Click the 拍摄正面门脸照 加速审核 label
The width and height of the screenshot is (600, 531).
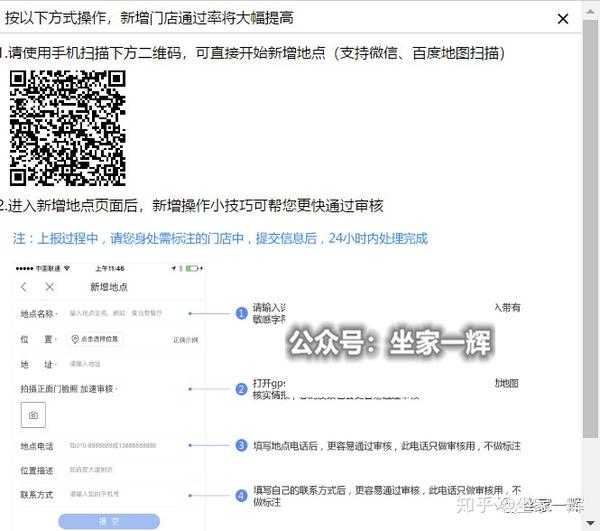tap(67, 389)
